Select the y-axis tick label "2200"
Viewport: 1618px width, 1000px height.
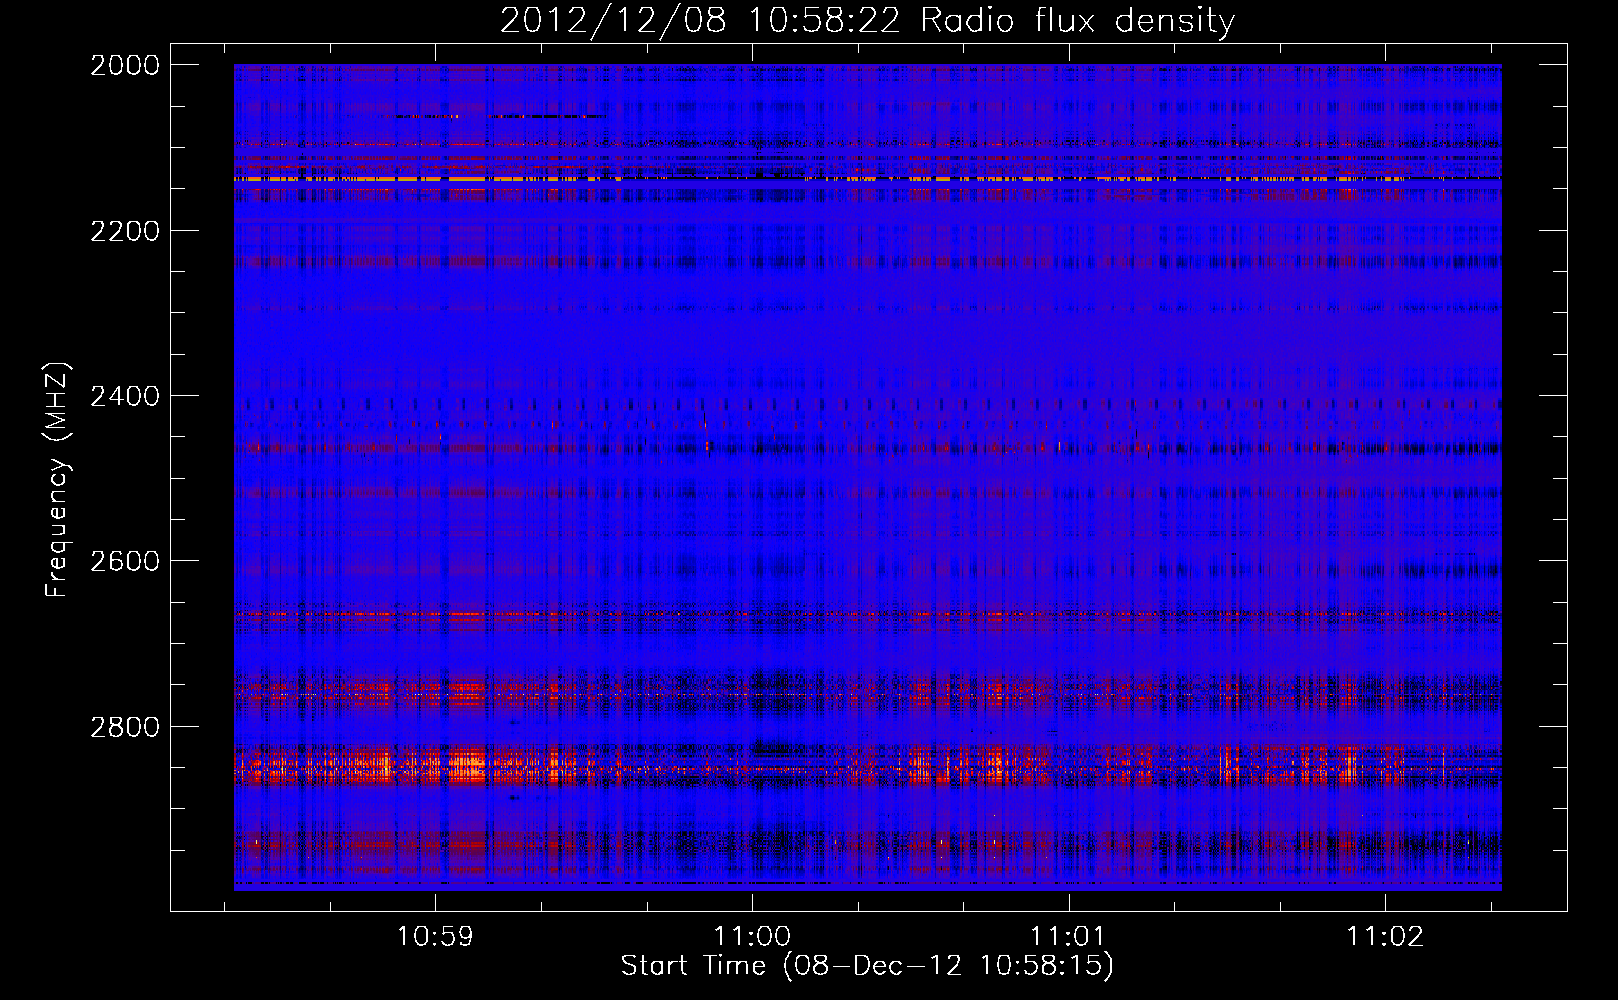click(125, 231)
